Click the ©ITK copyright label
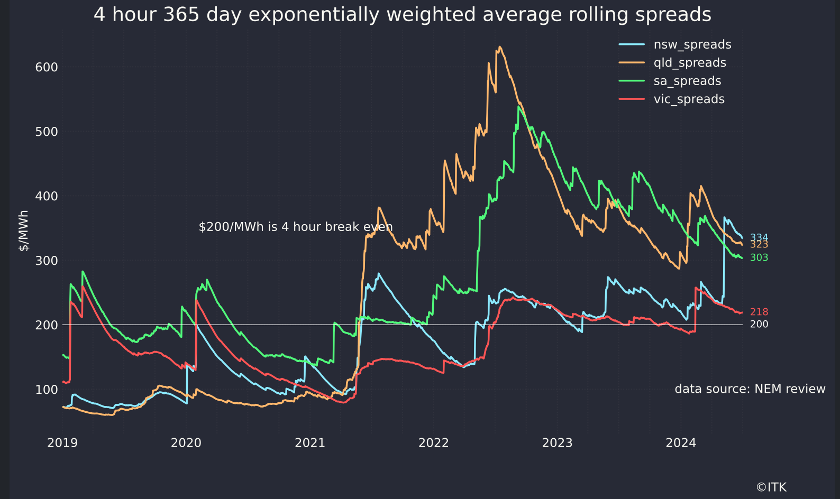This screenshot has width=840, height=500. [771, 487]
